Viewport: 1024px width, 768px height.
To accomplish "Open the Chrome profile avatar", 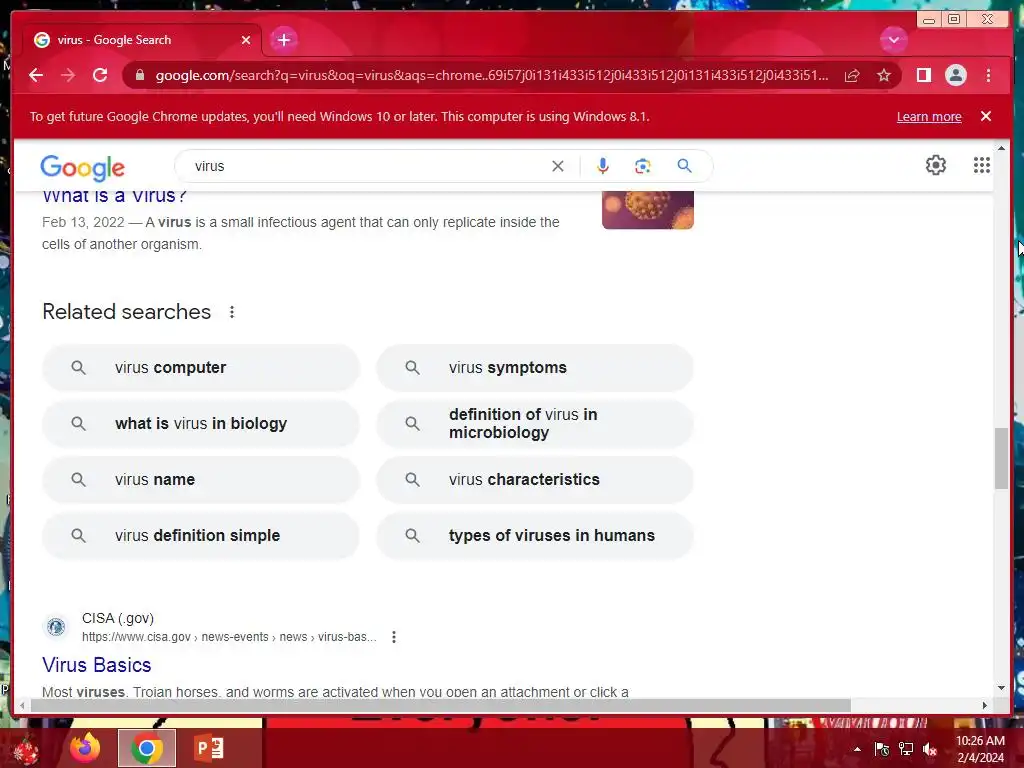I will pos(955,75).
